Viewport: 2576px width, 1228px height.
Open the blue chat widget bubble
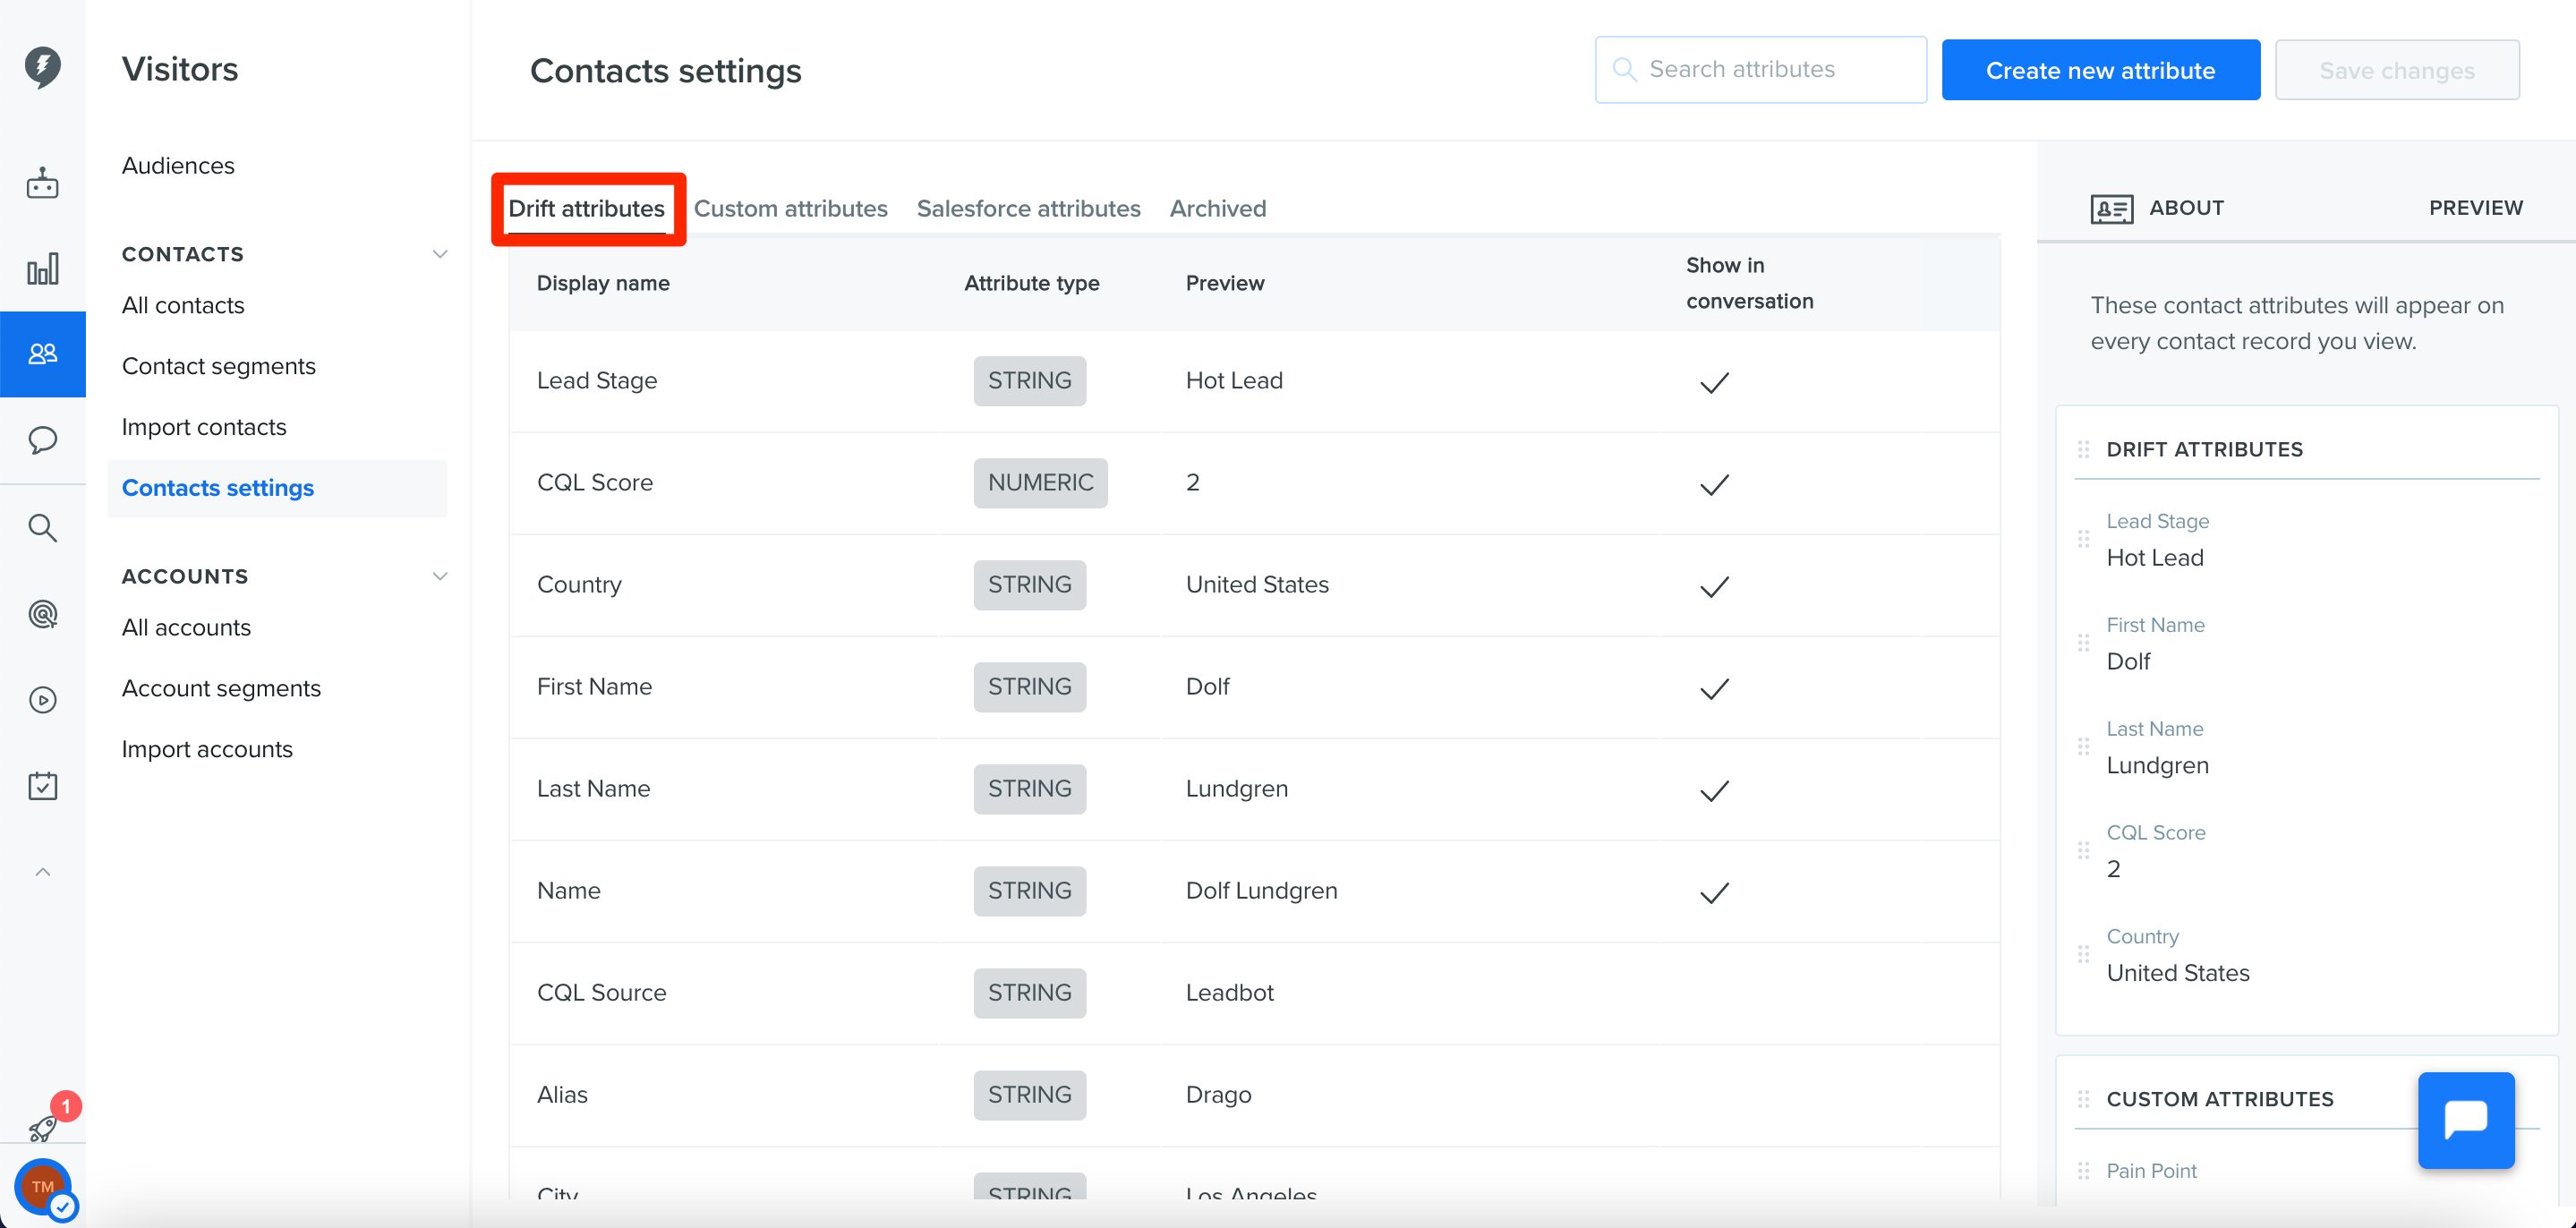(2465, 1120)
